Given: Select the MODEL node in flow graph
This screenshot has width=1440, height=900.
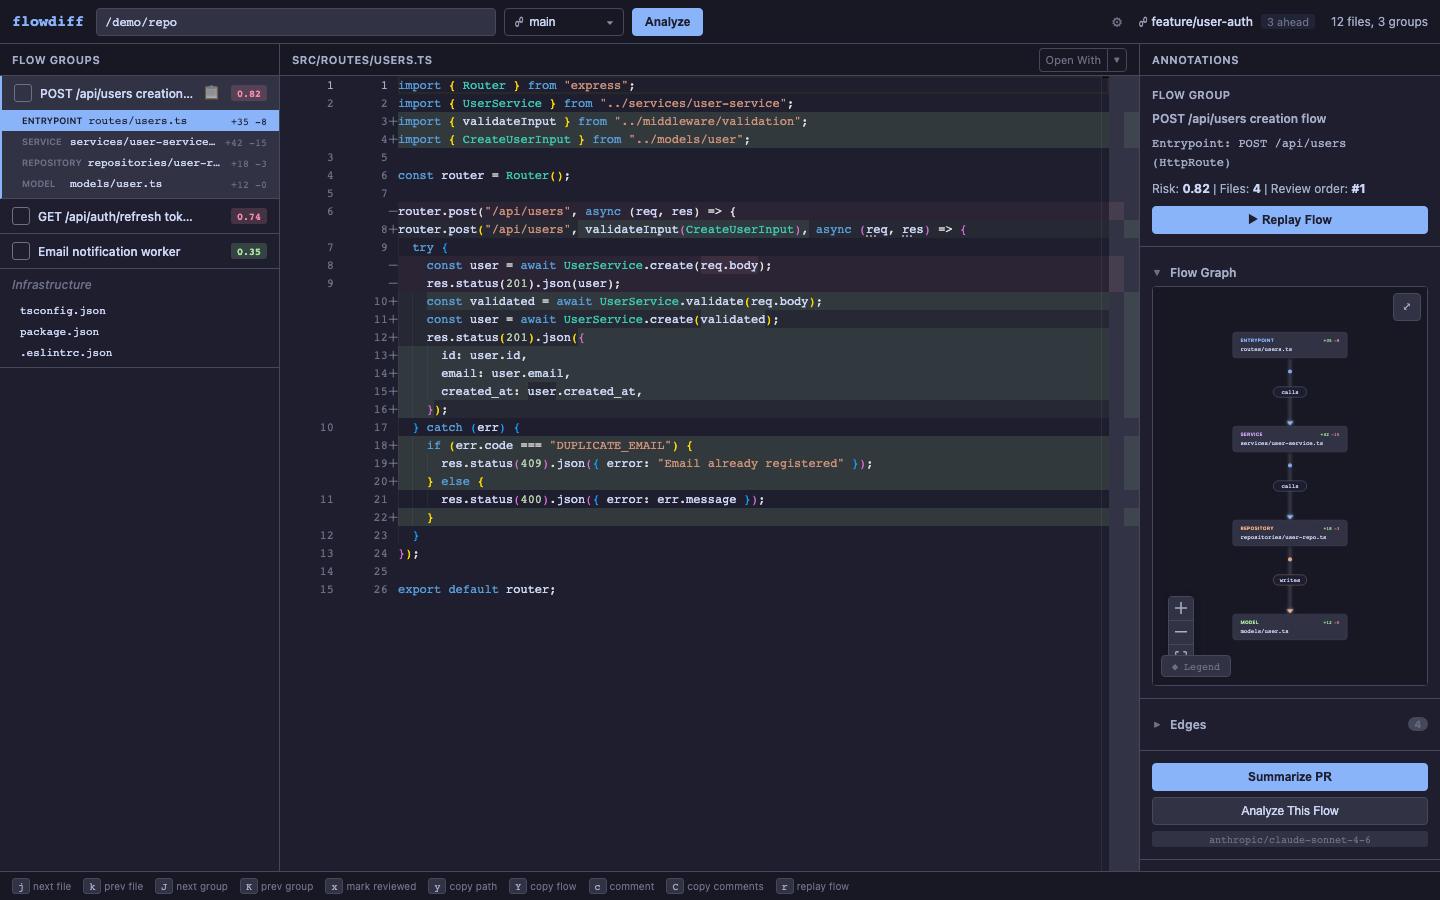Looking at the screenshot, I should click(x=1290, y=627).
